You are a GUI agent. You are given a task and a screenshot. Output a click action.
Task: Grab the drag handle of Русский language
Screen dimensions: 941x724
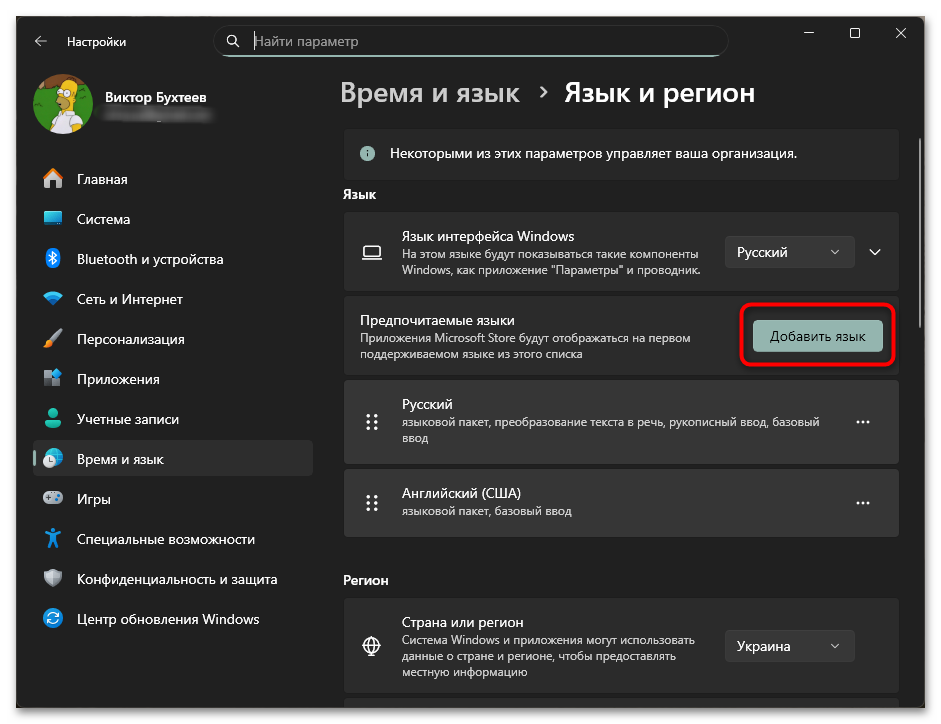(x=372, y=422)
